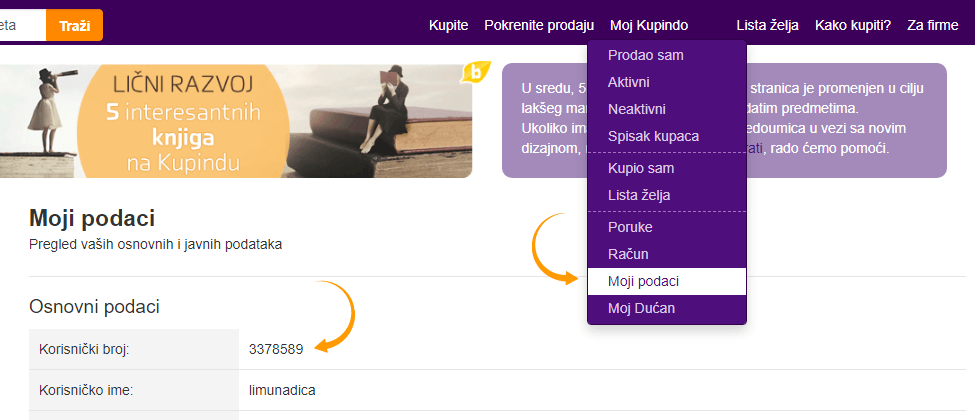Open Pokrenite prodaju in top navigation
975x420 pixels.
(x=539, y=26)
